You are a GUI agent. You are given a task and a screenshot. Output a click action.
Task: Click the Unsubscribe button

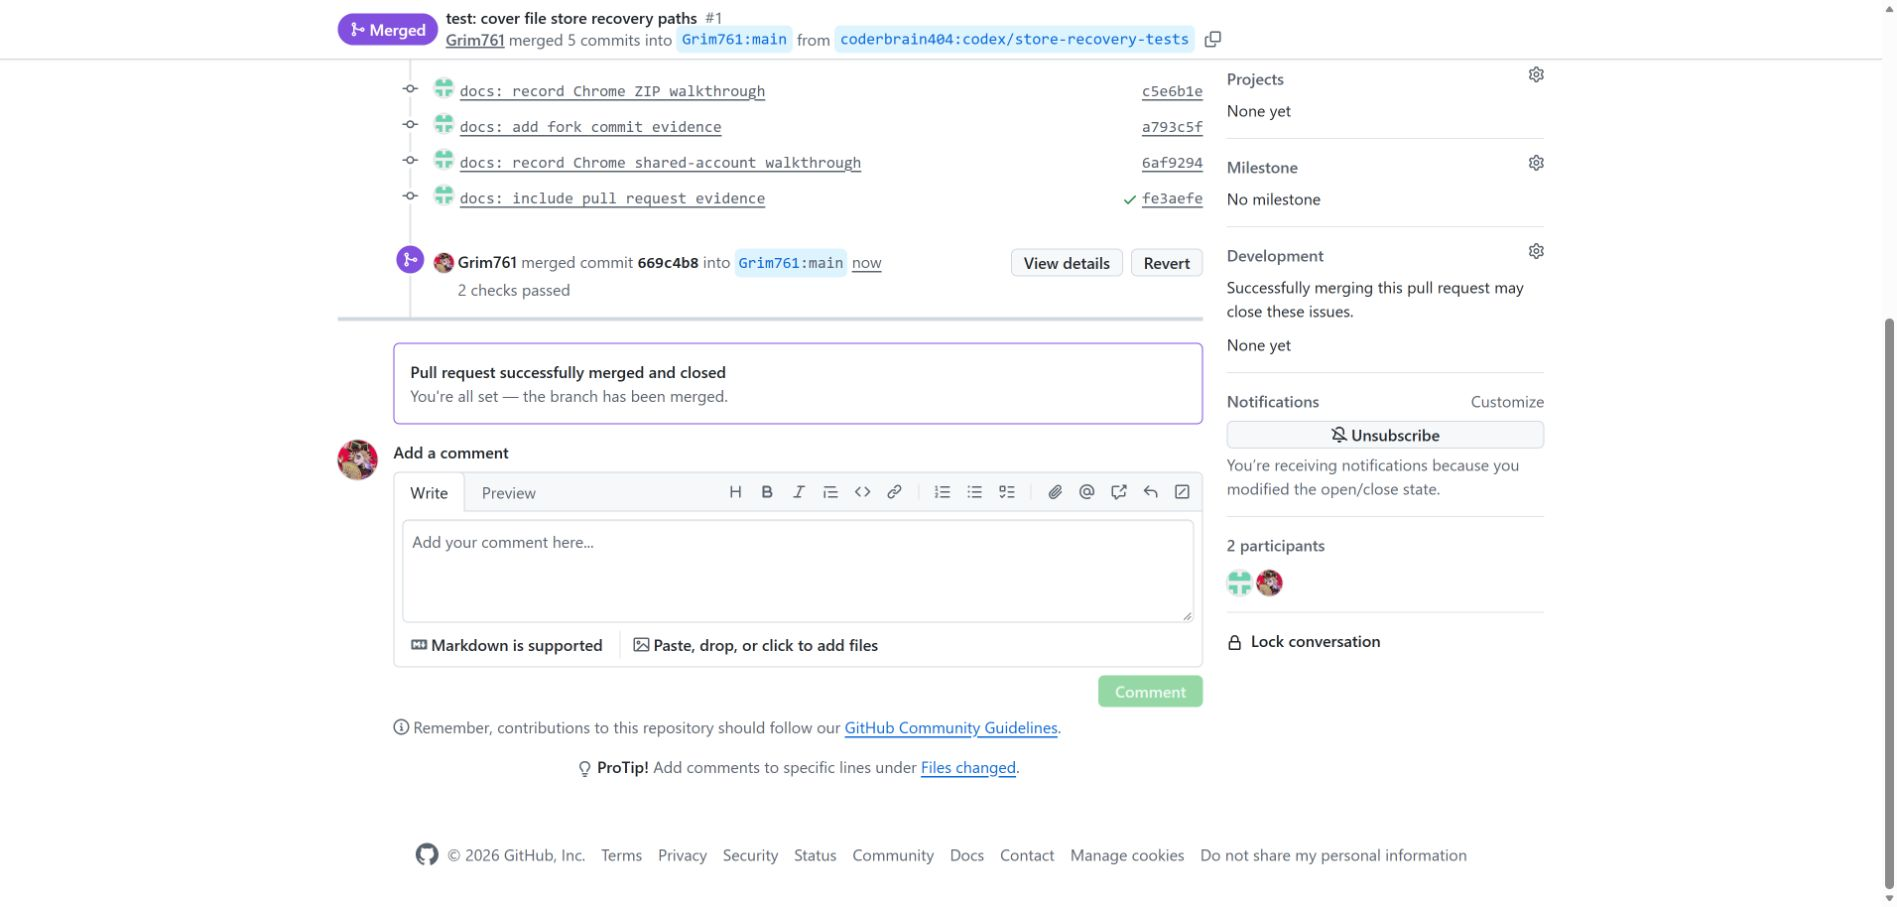(1385, 435)
